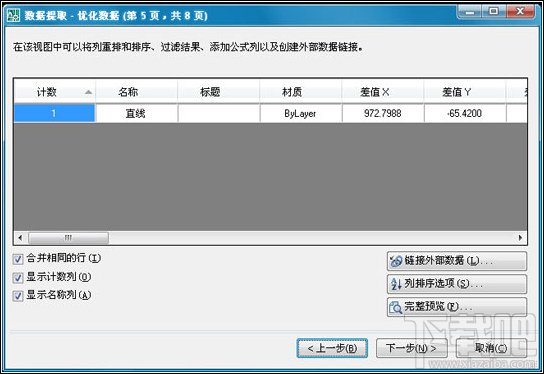Click the 差值 Y column header
Screen dimensions: 544x374
tap(465, 92)
